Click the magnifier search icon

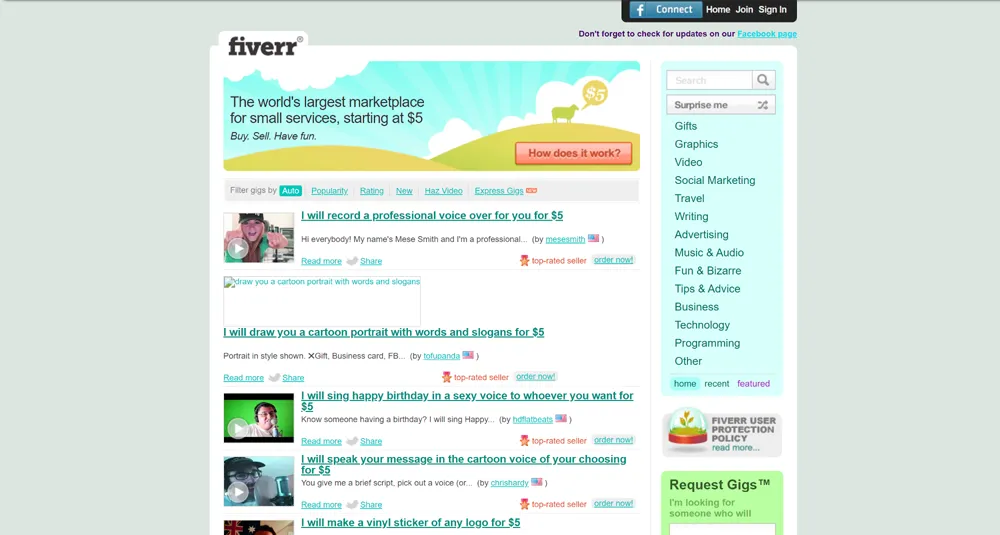pos(763,80)
